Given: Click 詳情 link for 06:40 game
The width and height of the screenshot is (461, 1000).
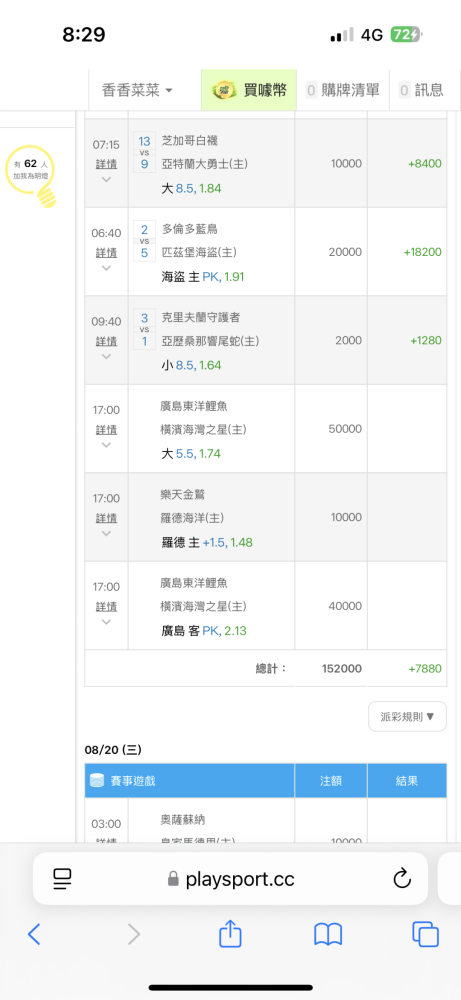Looking at the screenshot, I should [x=106, y=253].
